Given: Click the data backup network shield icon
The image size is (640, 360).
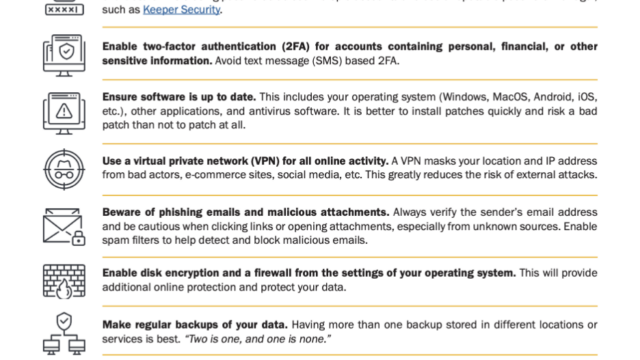Looking at the screenshot, I should (x=64, y=334).
